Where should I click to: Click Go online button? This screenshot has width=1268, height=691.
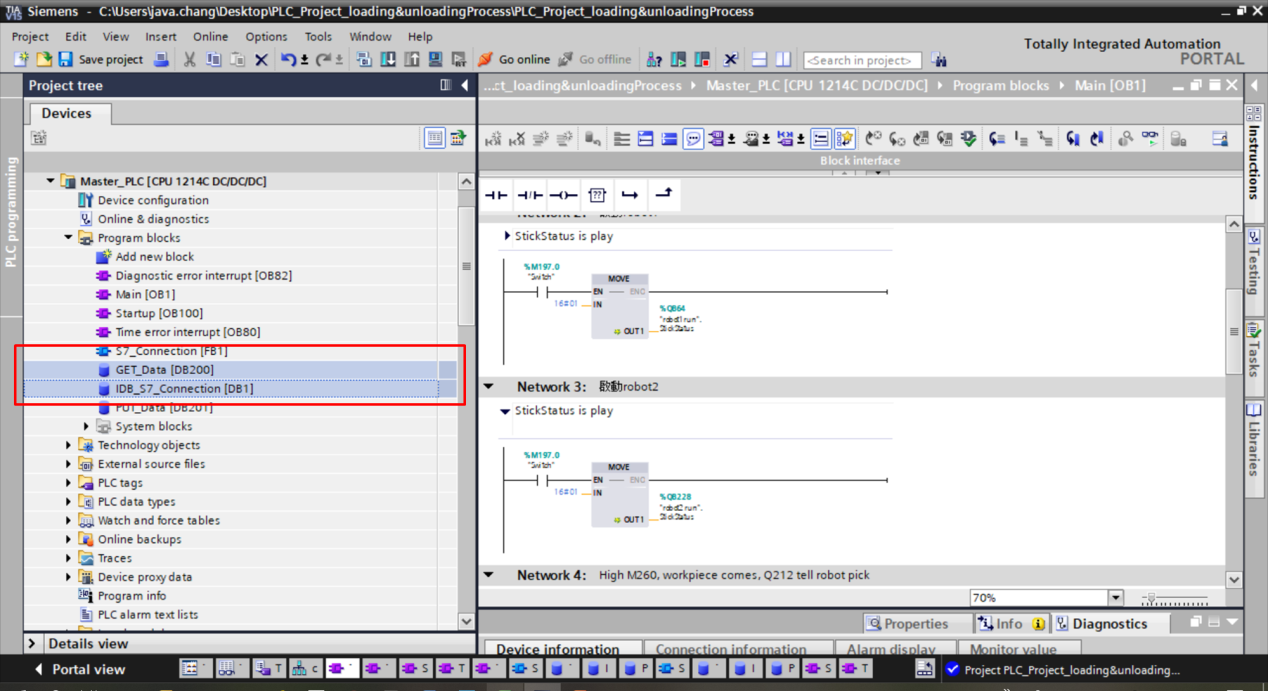coord(514,60)
